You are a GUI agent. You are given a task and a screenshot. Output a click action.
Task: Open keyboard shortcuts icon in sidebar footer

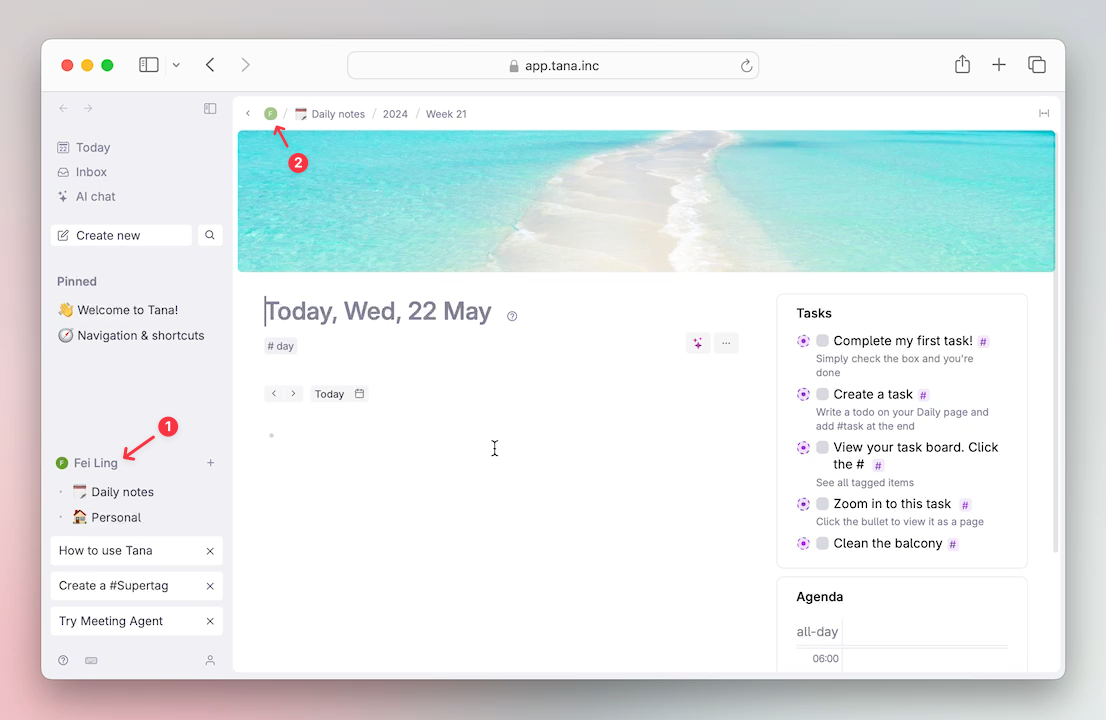tap(91, 661)
